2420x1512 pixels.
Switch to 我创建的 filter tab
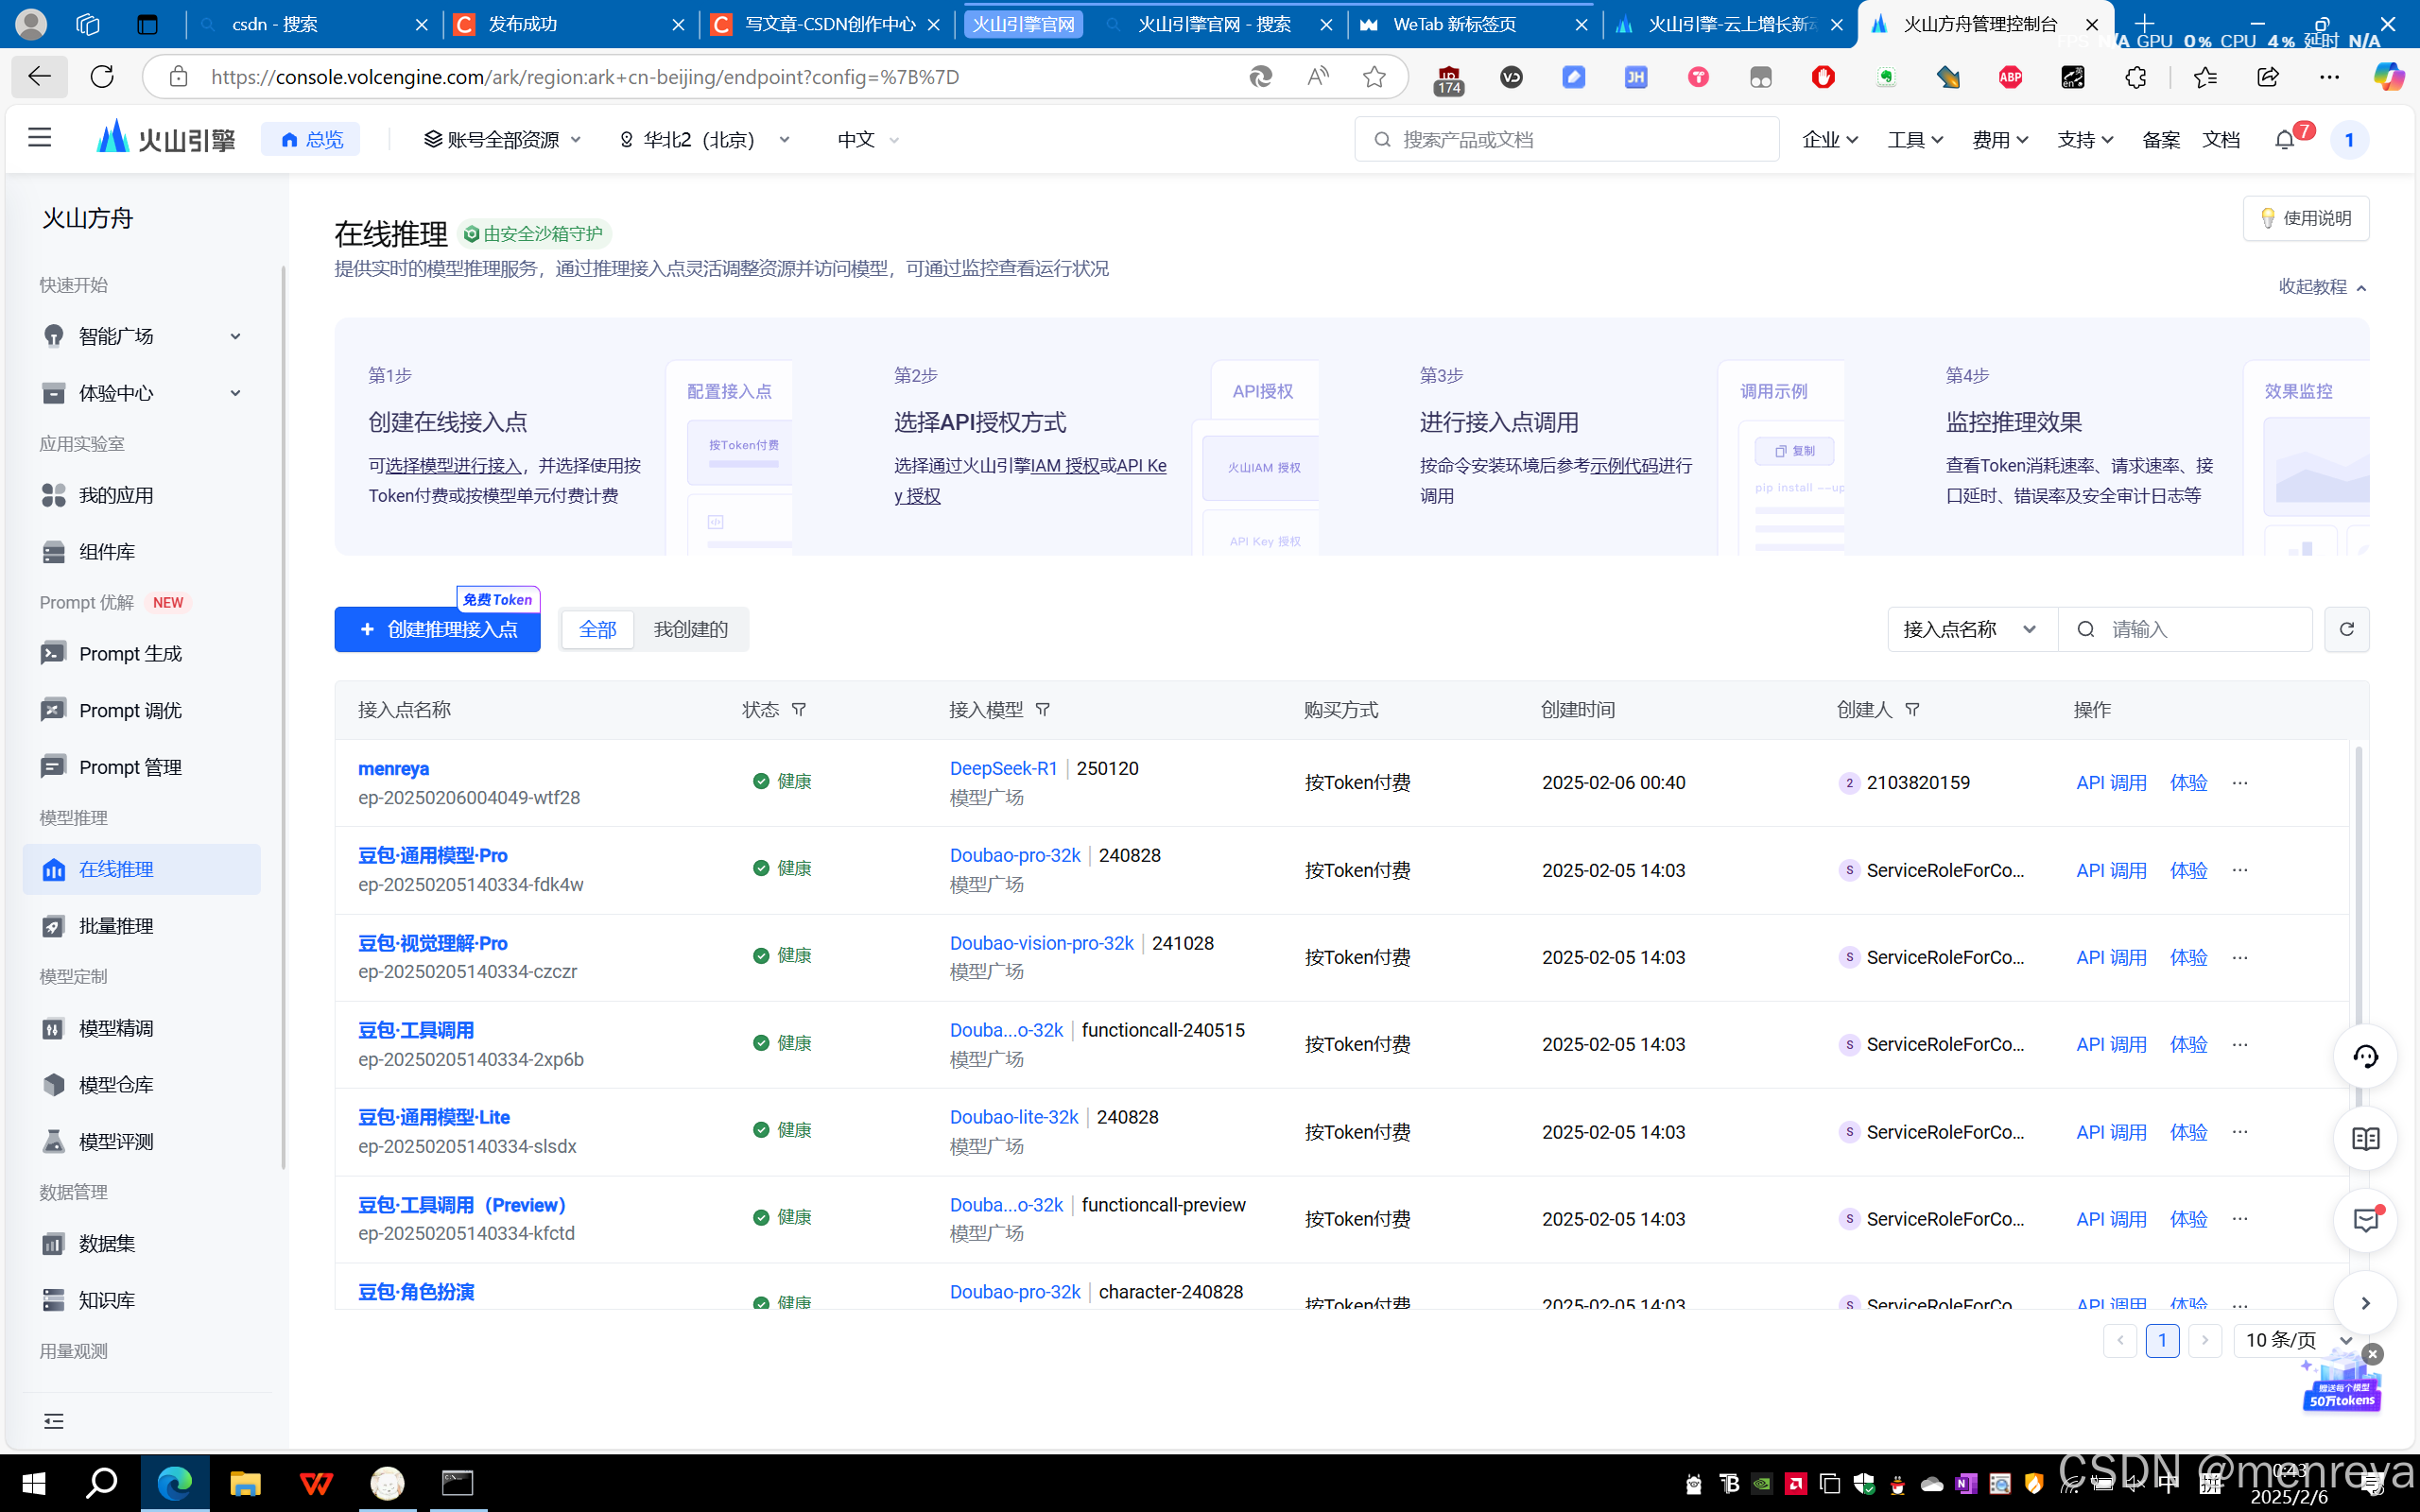[690, 629]
